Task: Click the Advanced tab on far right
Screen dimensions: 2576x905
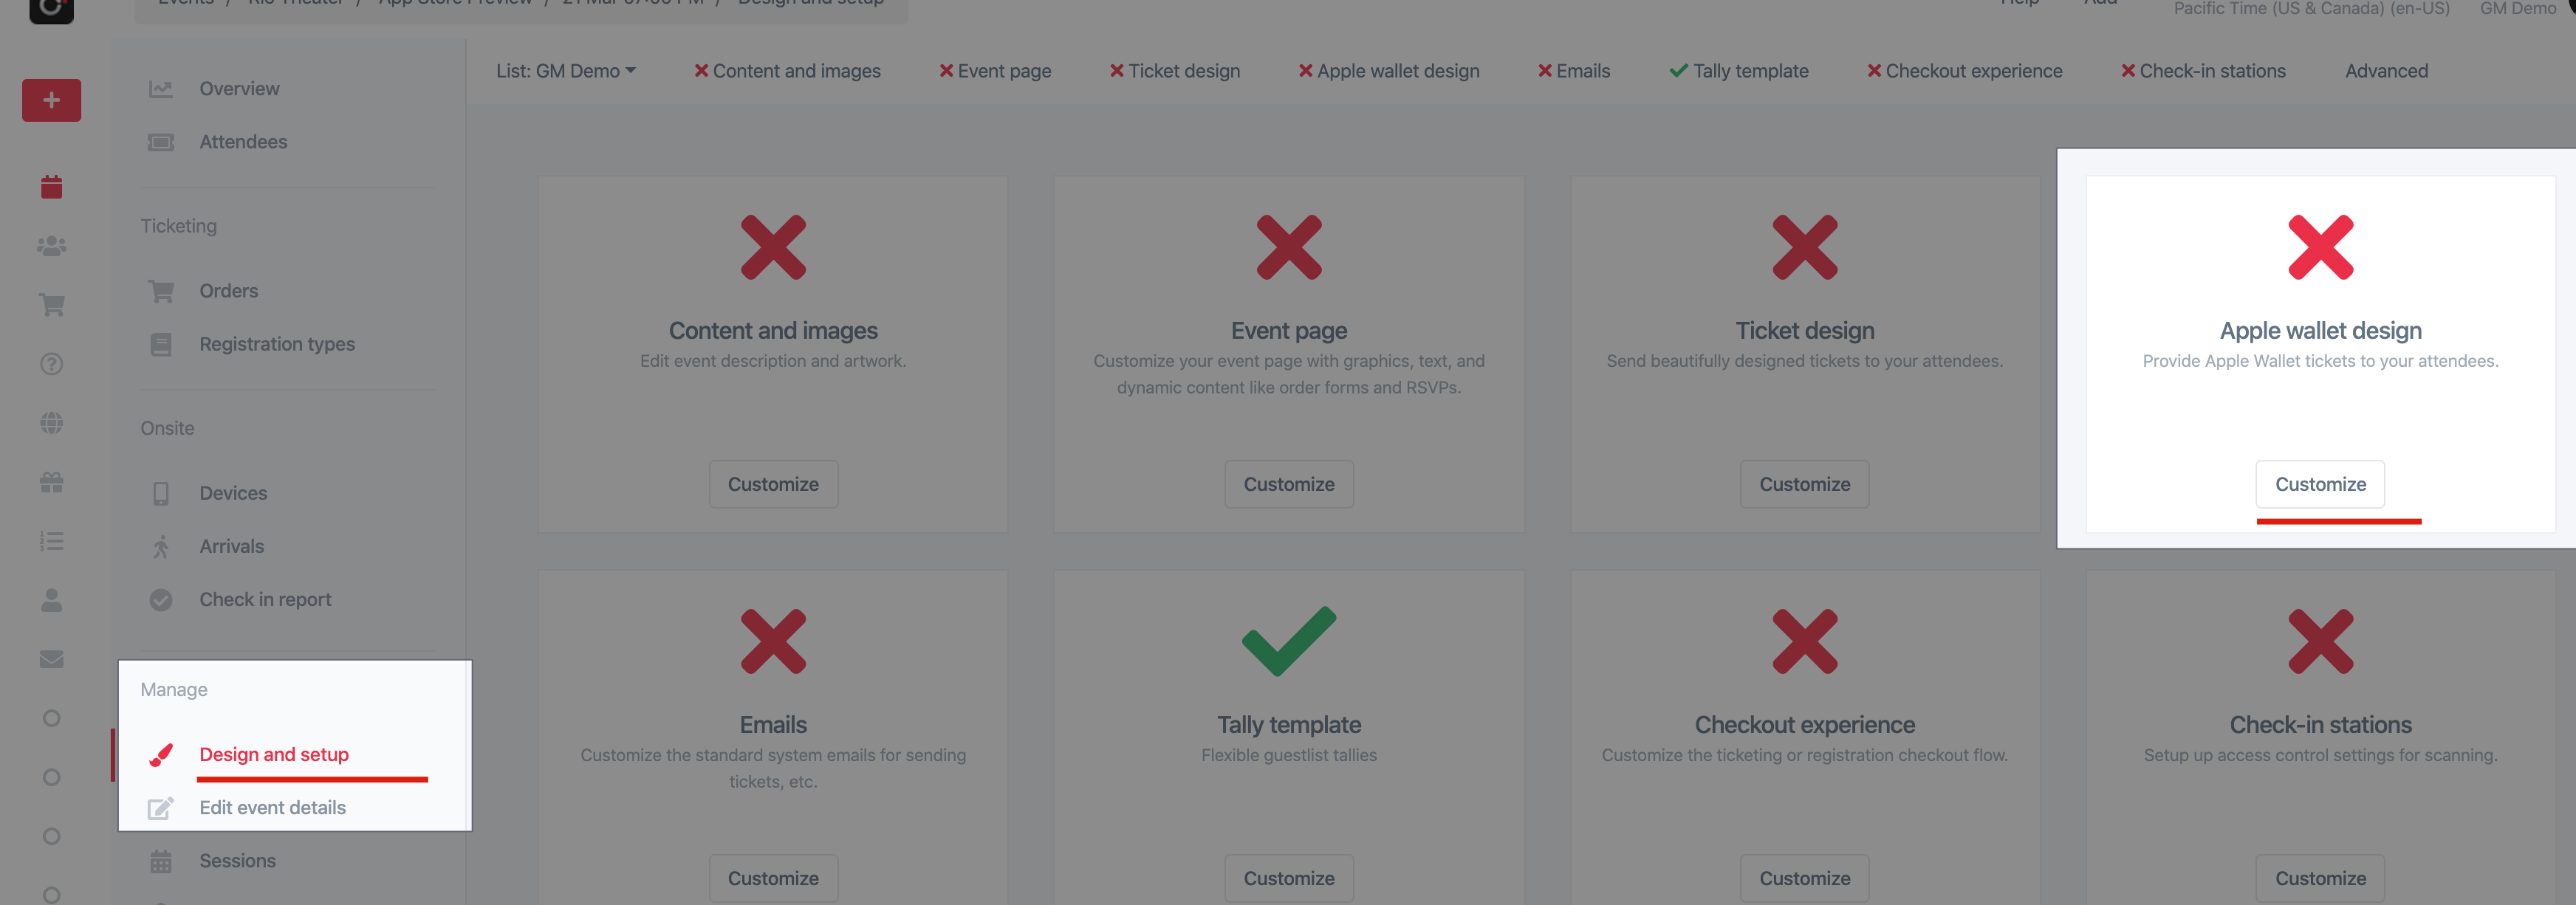Action: 2385,69
